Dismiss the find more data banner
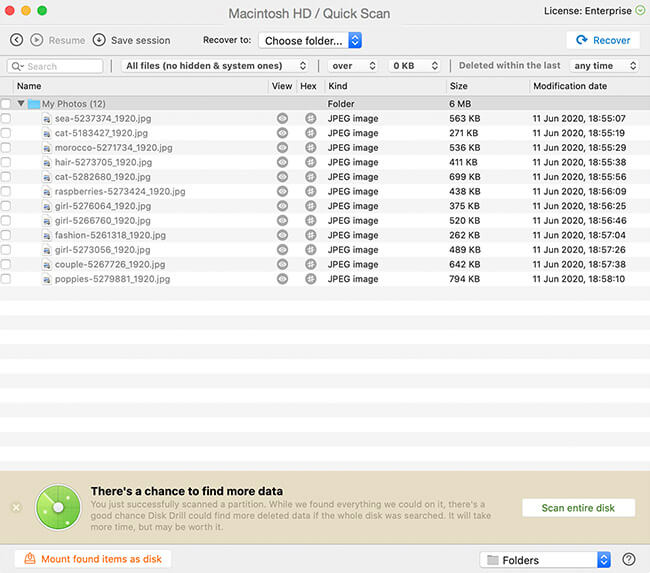The image size is (650, 573). [16, 507]
